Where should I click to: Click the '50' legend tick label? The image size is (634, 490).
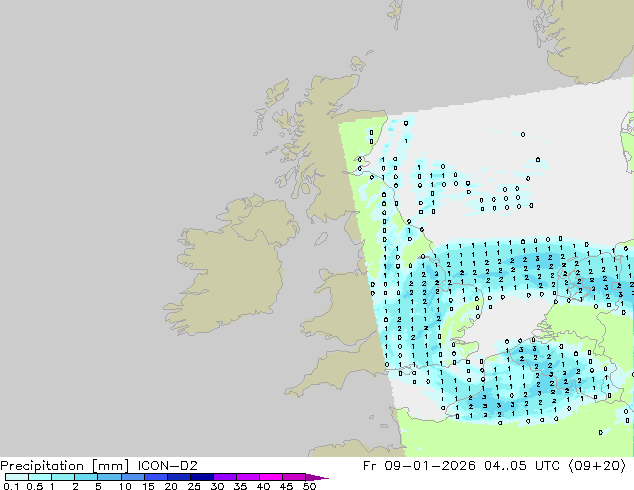coord(310,486)
